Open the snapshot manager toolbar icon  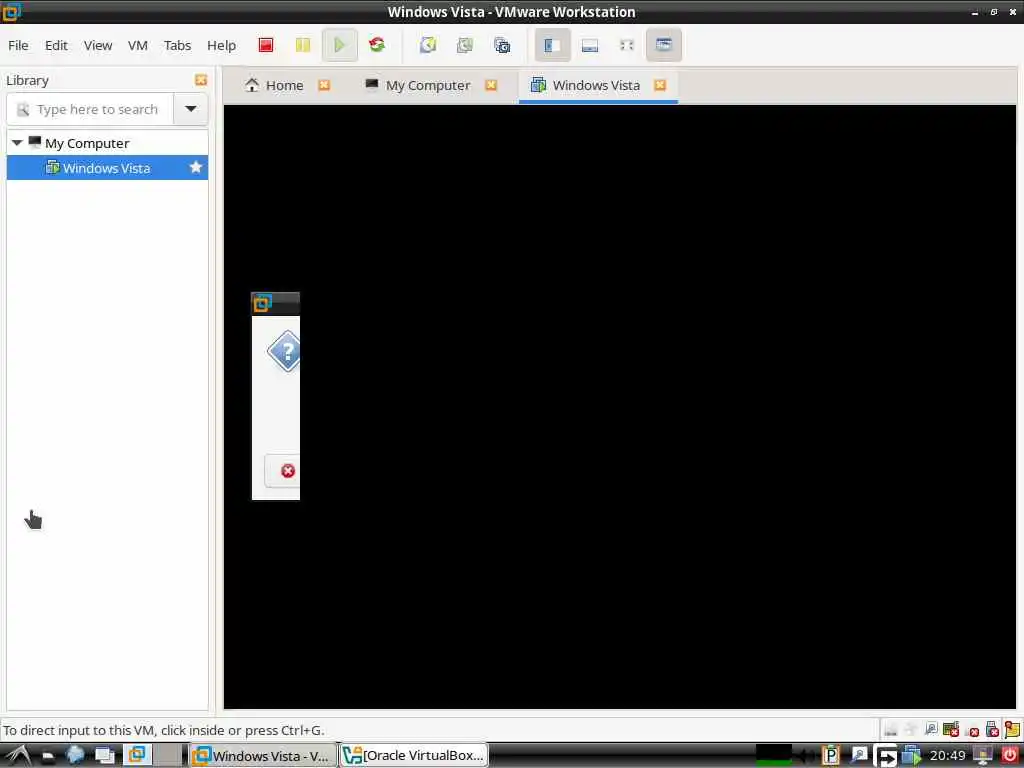[x=502, y=45]
